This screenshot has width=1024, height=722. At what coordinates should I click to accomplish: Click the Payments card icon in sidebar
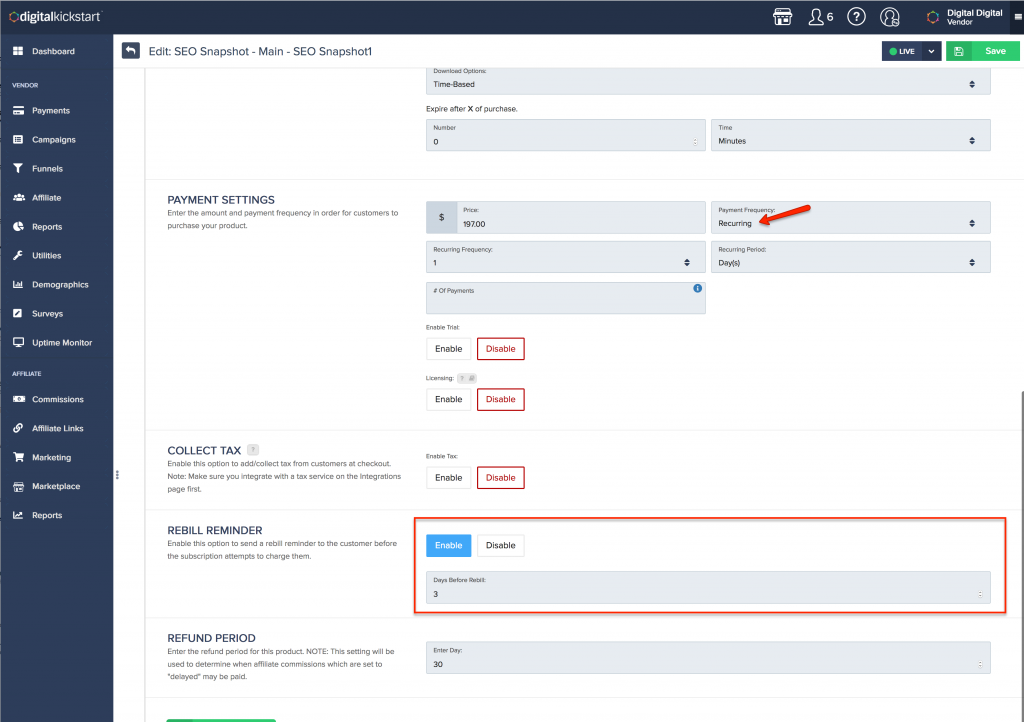click(x=18, y=110)
